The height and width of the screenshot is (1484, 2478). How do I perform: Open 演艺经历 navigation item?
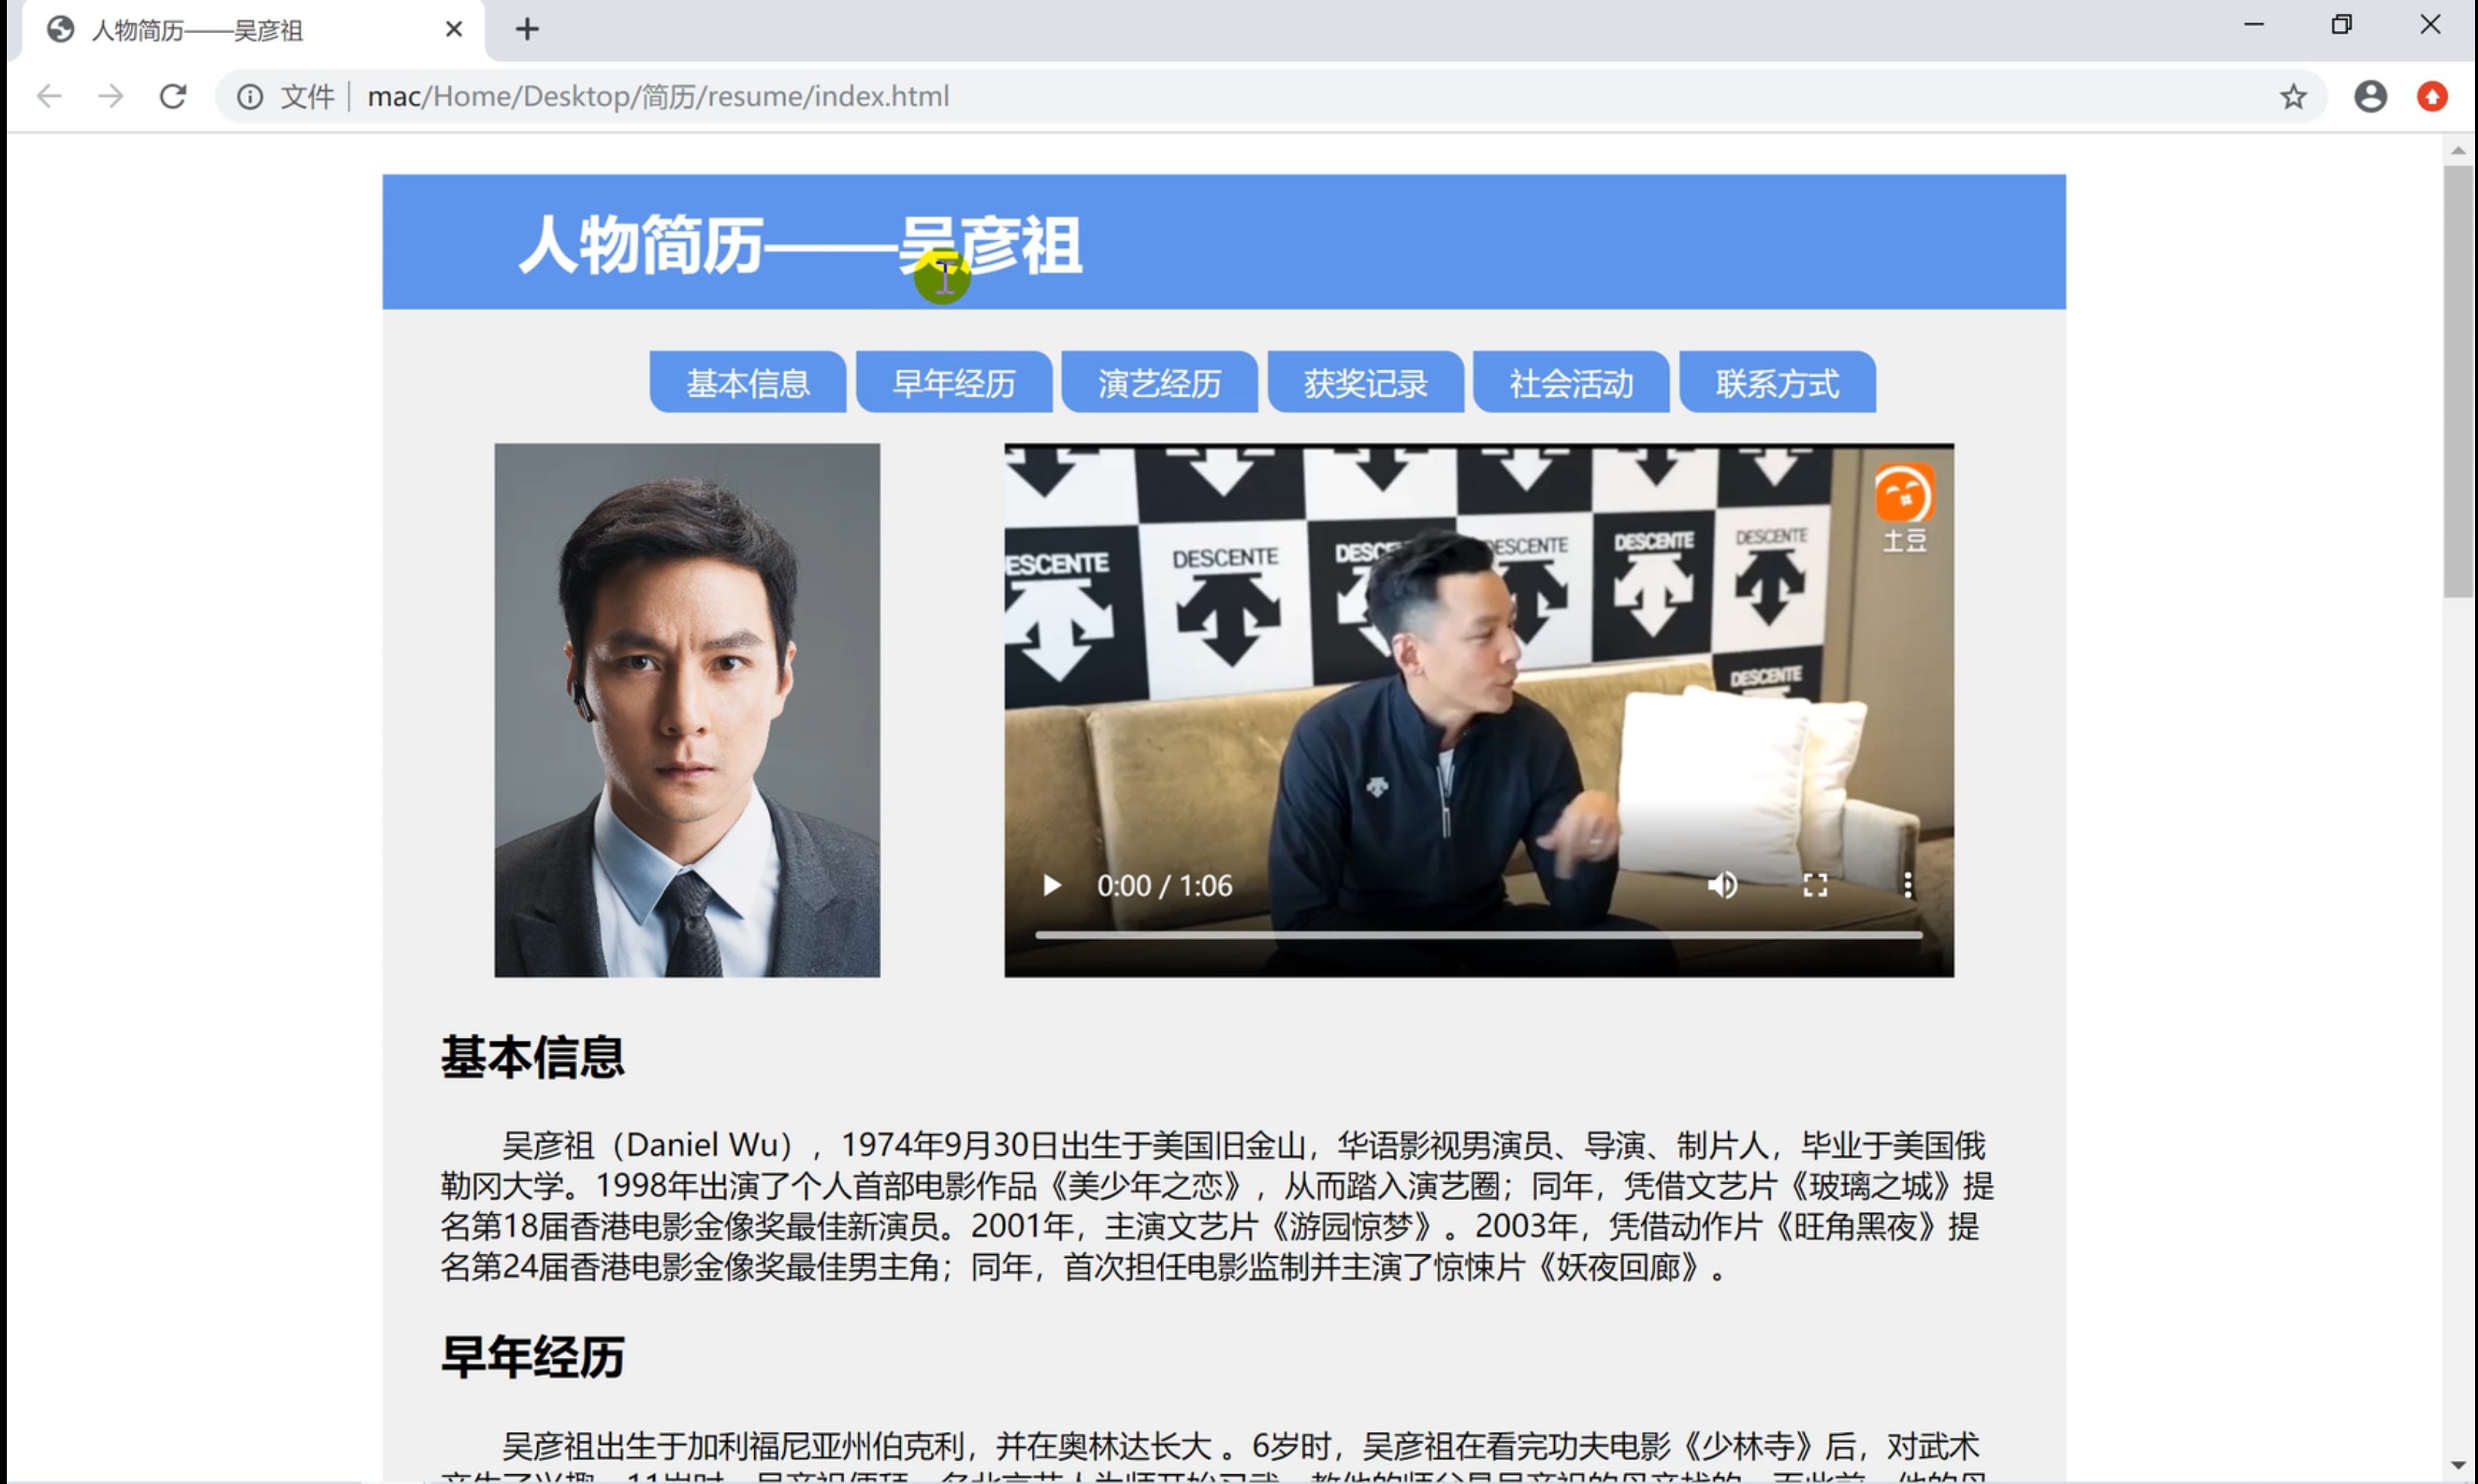coord(1159,383)
